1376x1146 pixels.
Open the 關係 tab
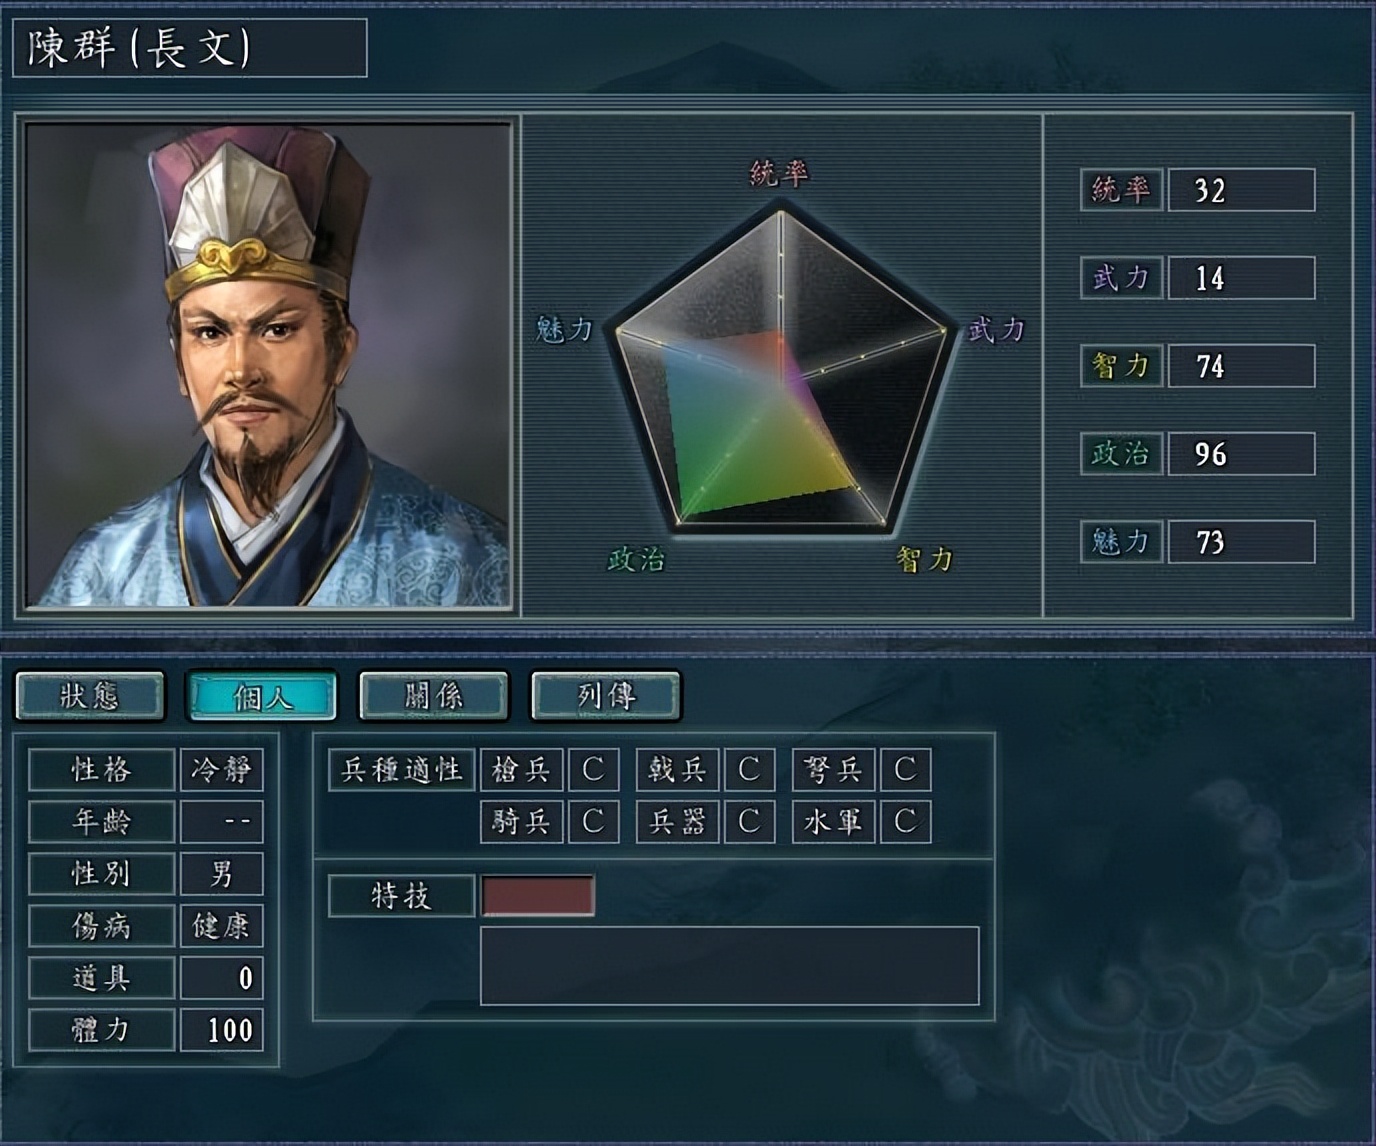coord(434,696)
